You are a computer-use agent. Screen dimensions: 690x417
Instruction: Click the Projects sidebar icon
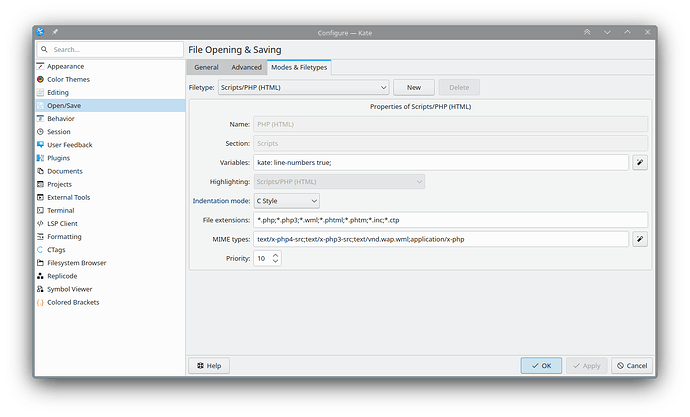pos(40,184)
